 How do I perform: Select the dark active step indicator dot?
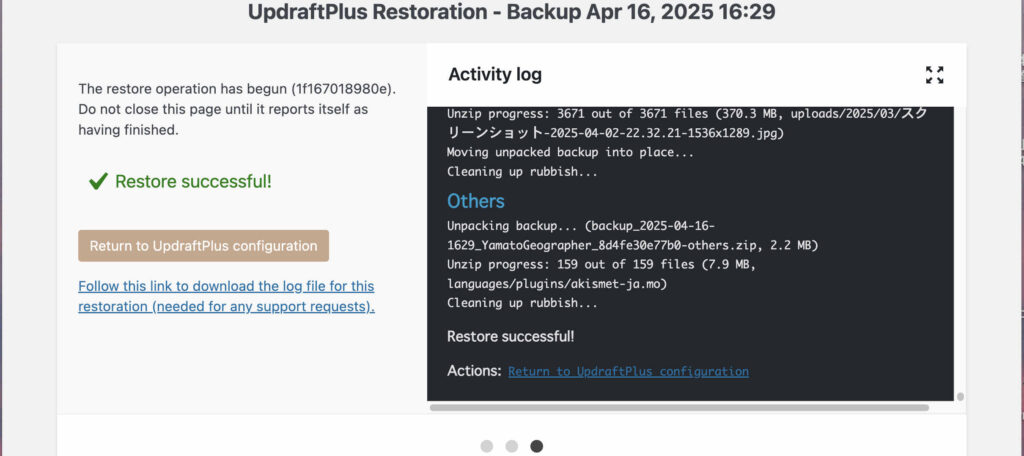point(536,446)
